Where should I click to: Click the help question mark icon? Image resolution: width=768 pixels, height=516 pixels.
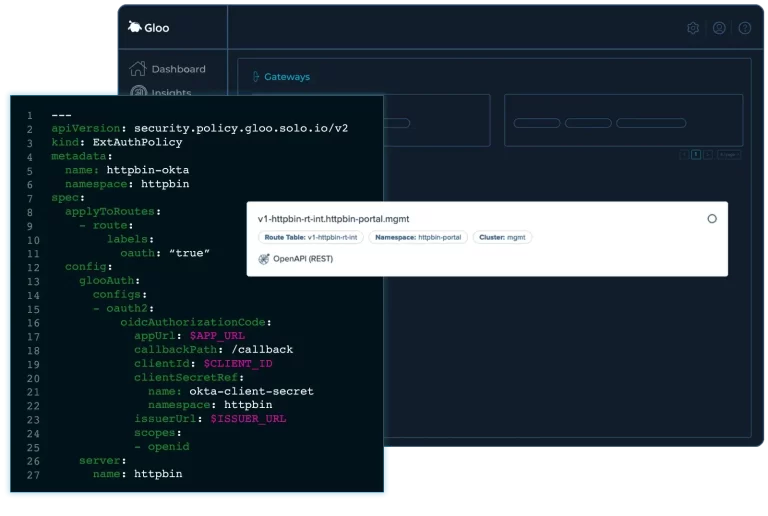pyautogui.click(x=744, y=28)
